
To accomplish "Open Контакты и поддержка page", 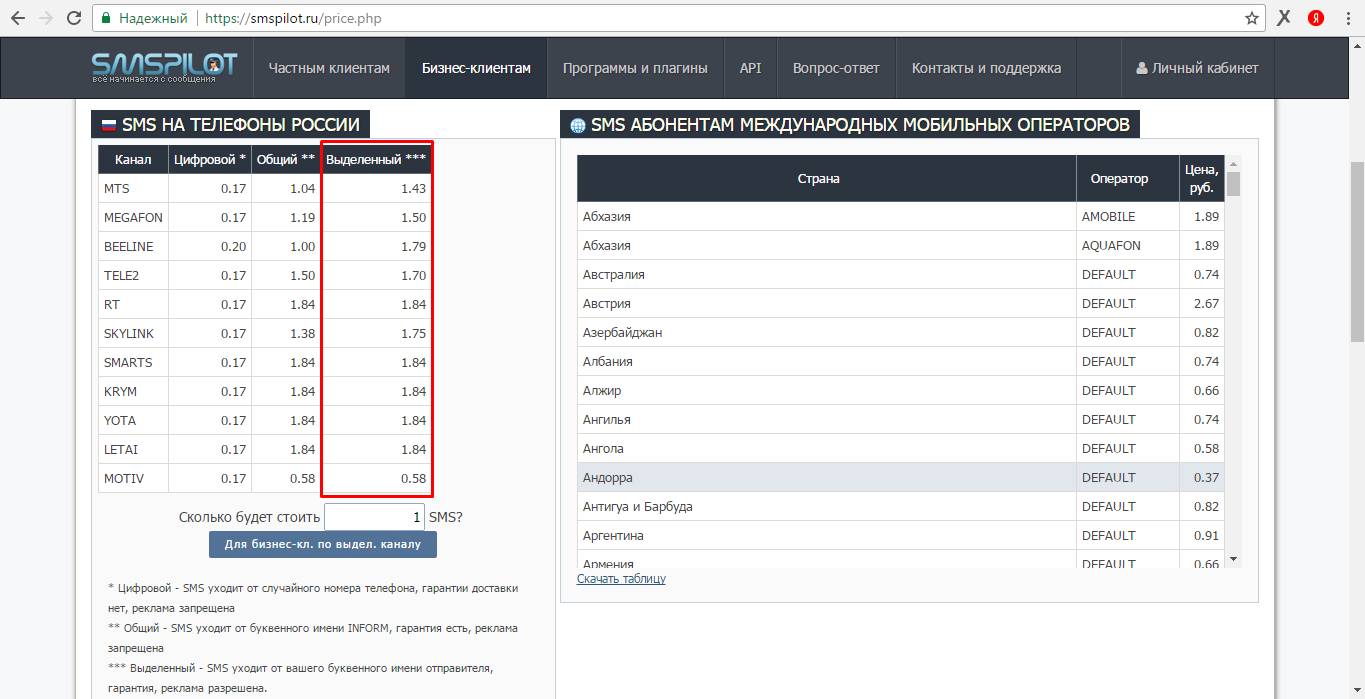I will coord(986,68).
